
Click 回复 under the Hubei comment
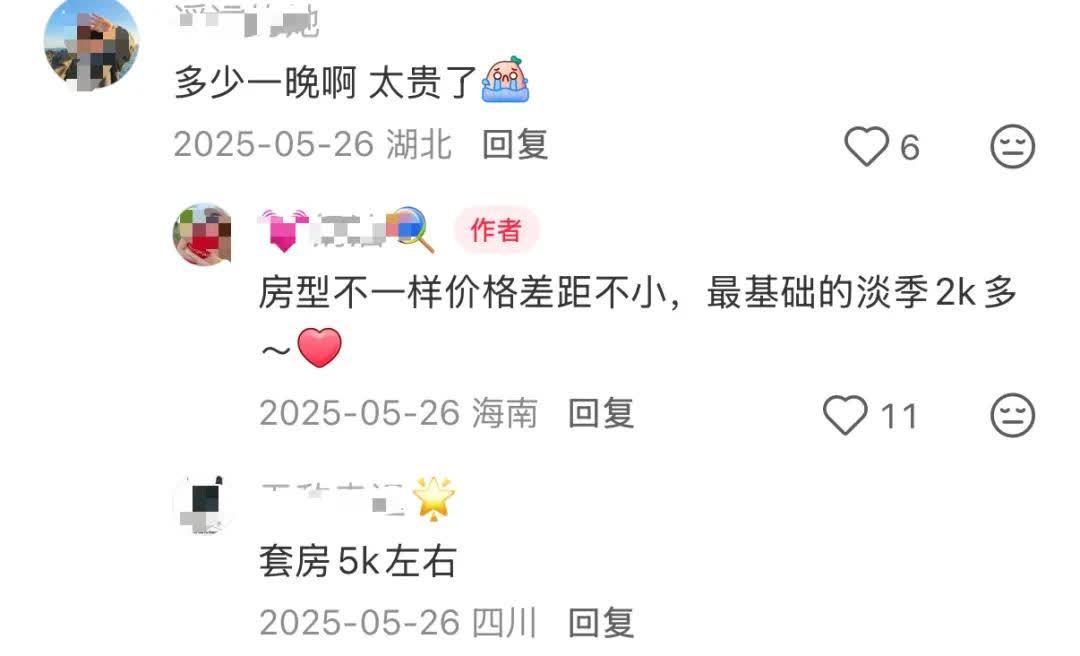(515, 145)
